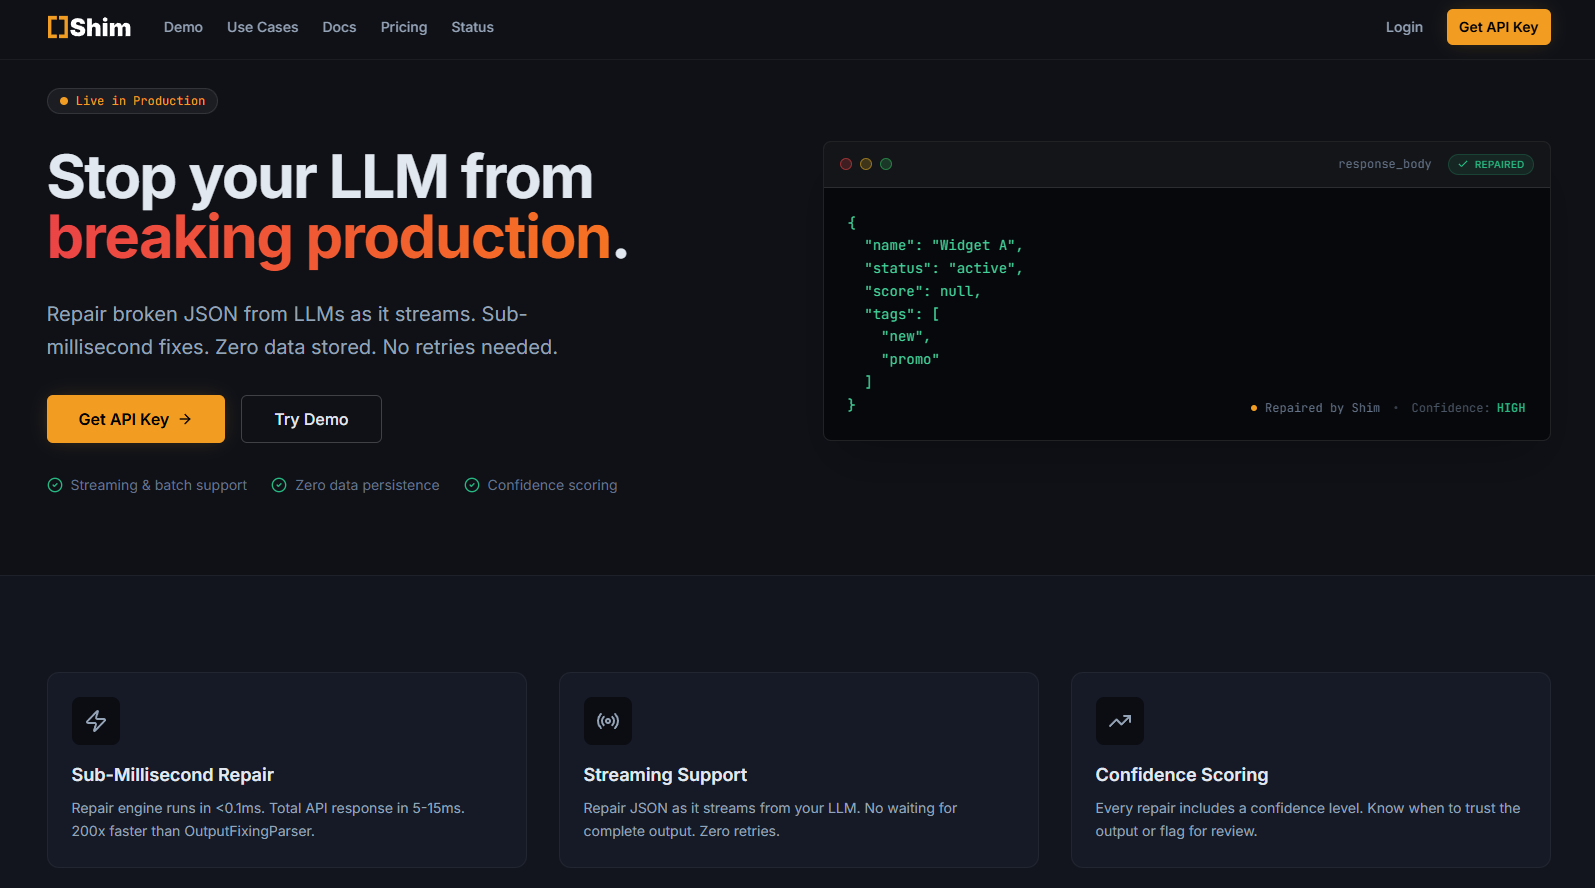Click the REPAIRED status badge
The width and height of the screenshot is (1595, 888).
[1490, 164]
